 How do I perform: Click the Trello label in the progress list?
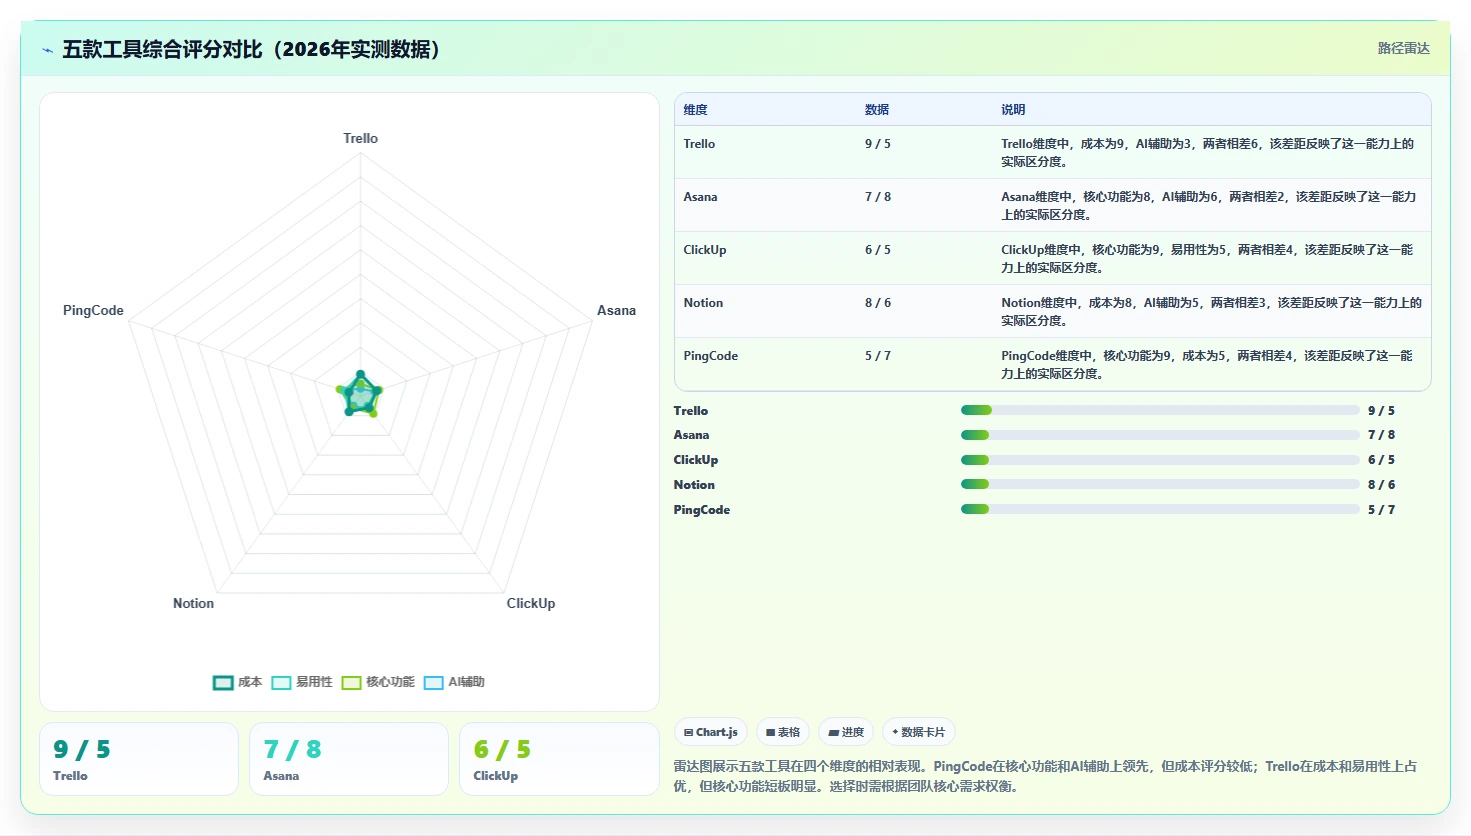click(x=691, y=411)
